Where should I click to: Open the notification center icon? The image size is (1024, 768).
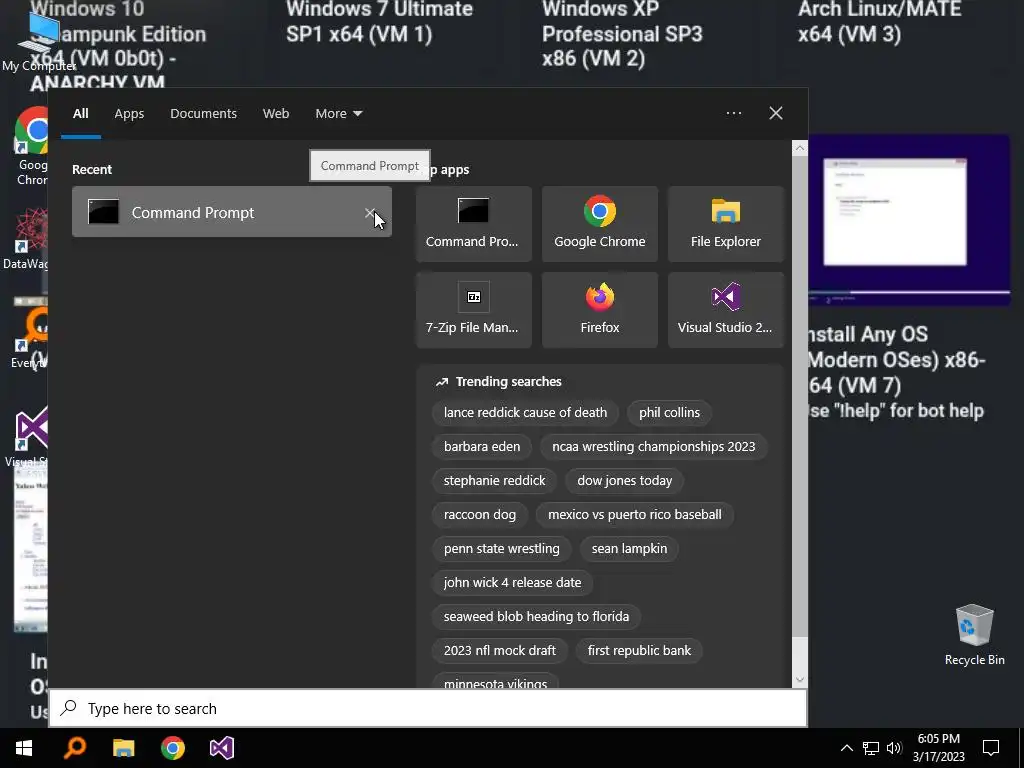[x=991, y=748]
